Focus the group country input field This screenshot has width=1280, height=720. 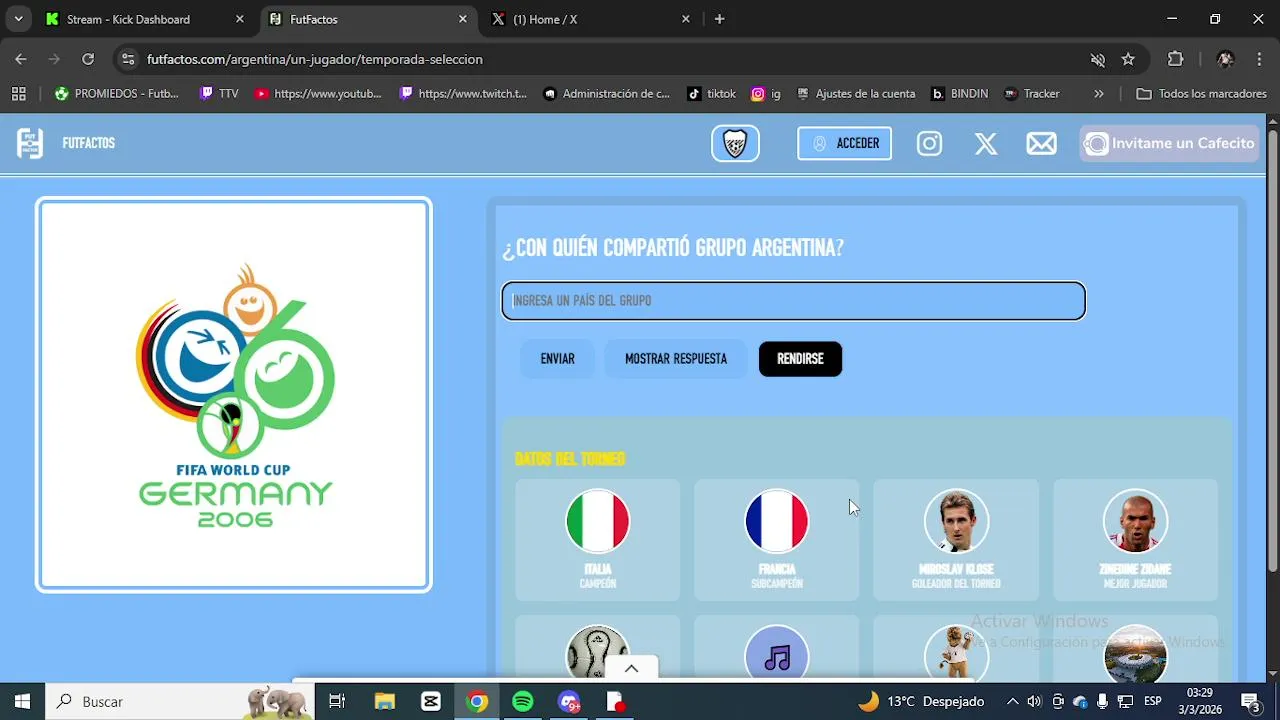pyautogui.click(x=793, y=301)
